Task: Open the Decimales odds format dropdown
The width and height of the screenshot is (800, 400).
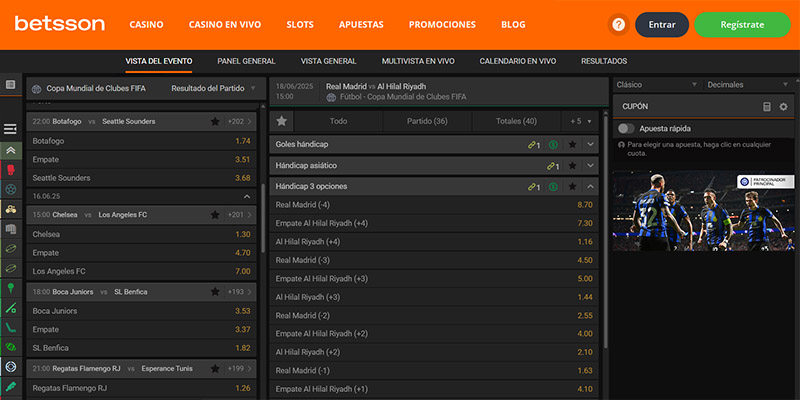Action: [x=747, y=85]
